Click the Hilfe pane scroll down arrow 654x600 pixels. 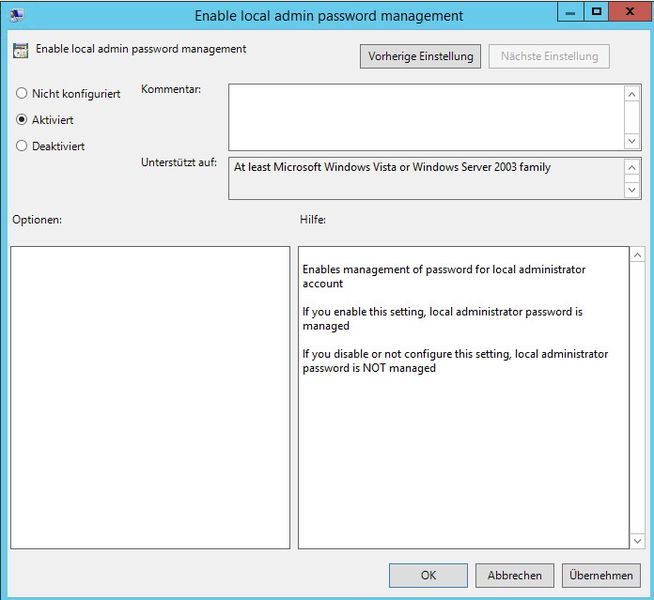(x=637, y=541)
